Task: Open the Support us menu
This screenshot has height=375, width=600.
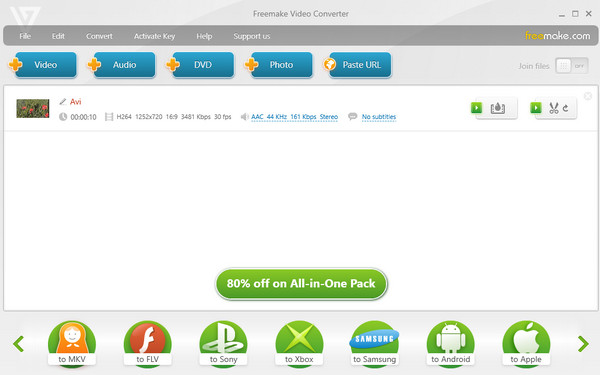Action: (252, 36)
